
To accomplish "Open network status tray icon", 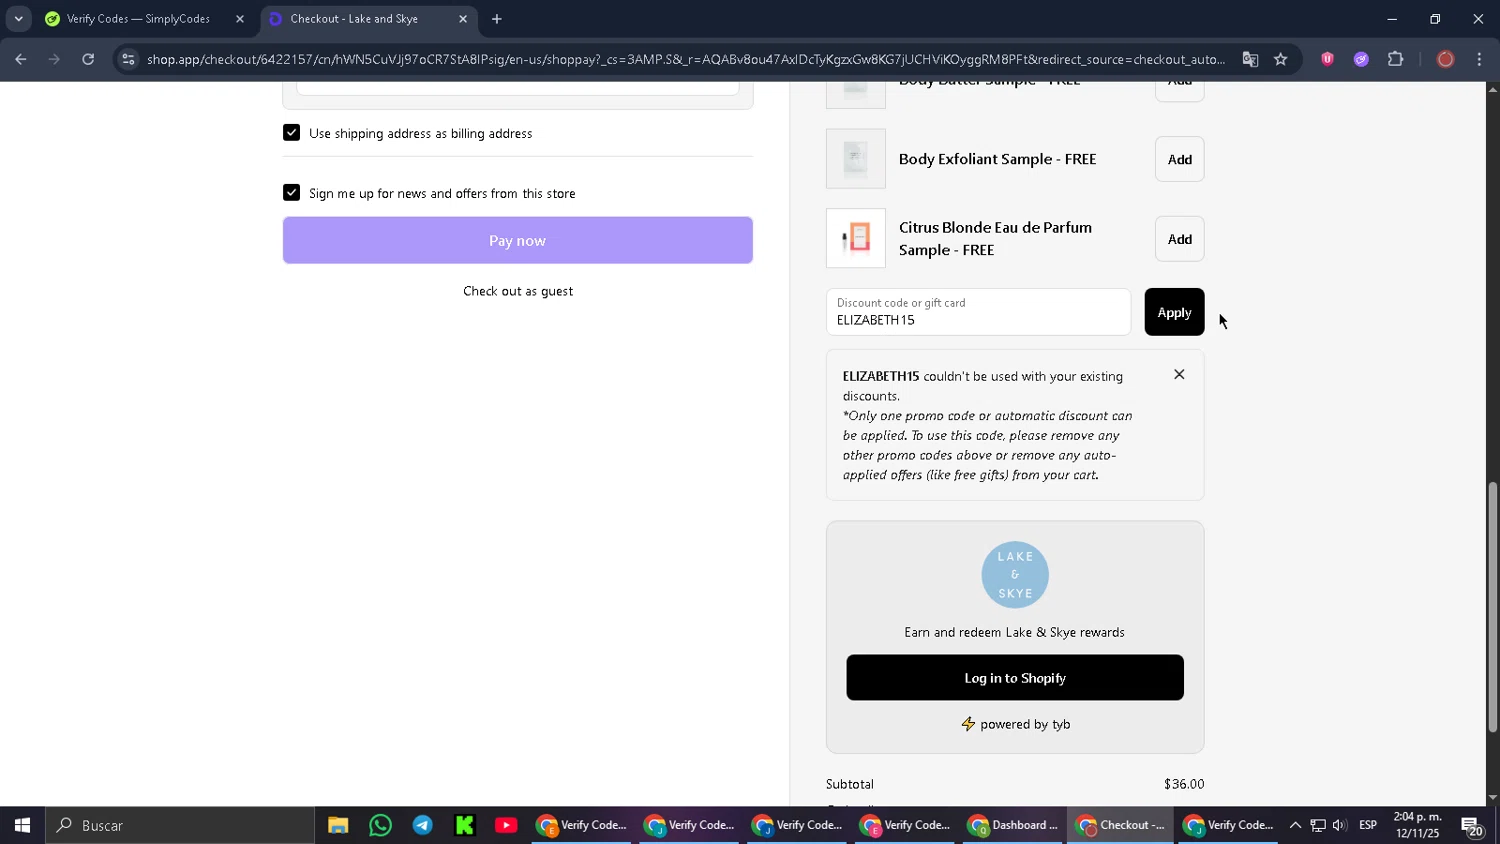I will coord(1318,826).
